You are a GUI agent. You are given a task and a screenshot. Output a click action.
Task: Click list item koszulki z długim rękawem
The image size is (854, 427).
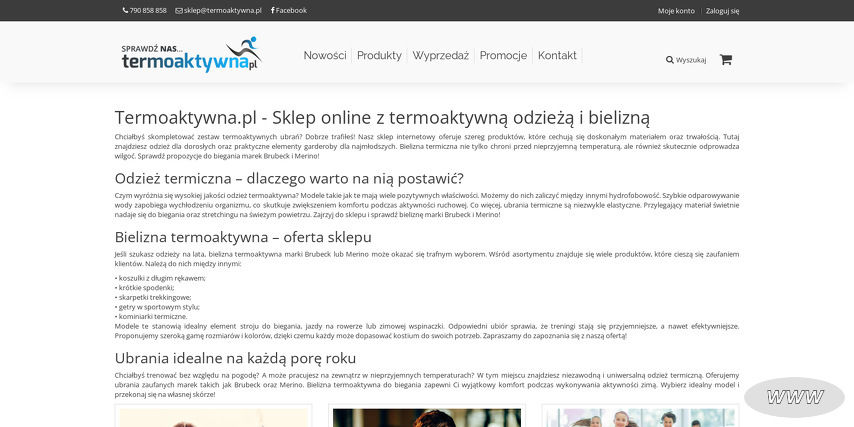point(160,278)
